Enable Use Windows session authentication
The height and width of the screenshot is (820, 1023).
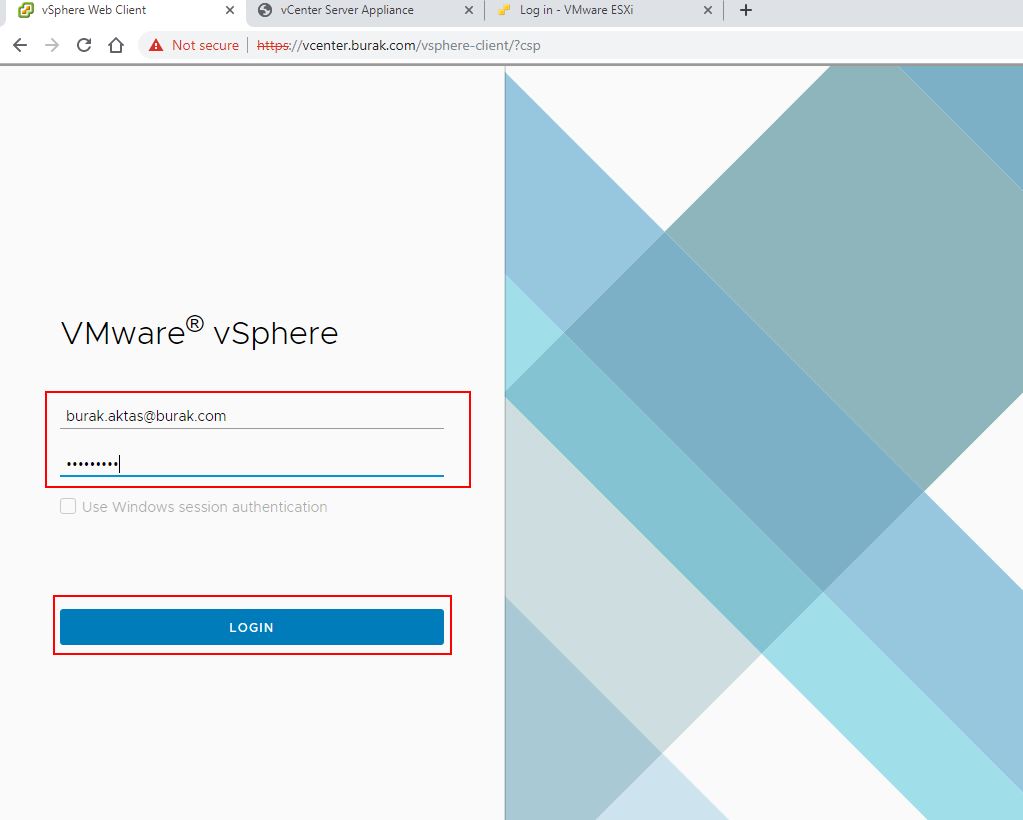point(68,507)
